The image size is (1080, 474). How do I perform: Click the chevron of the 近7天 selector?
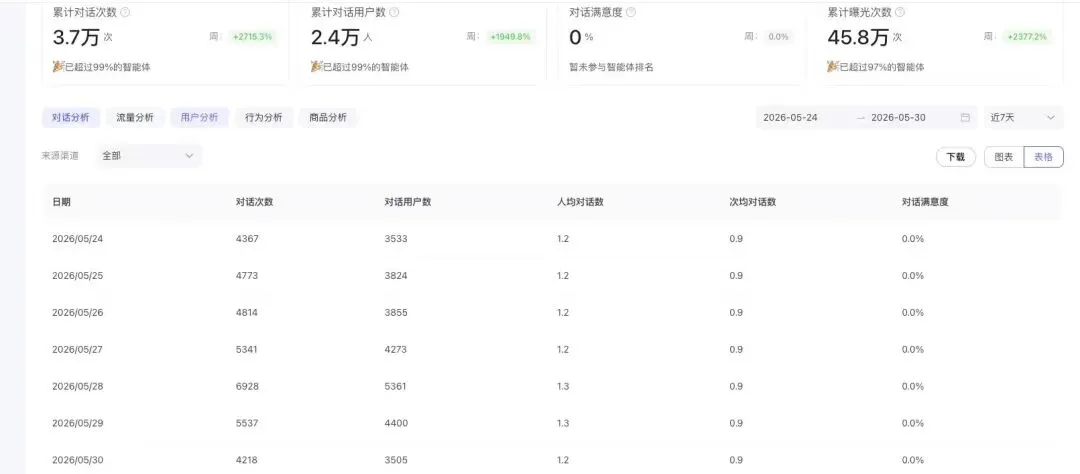click(1050, 118)
